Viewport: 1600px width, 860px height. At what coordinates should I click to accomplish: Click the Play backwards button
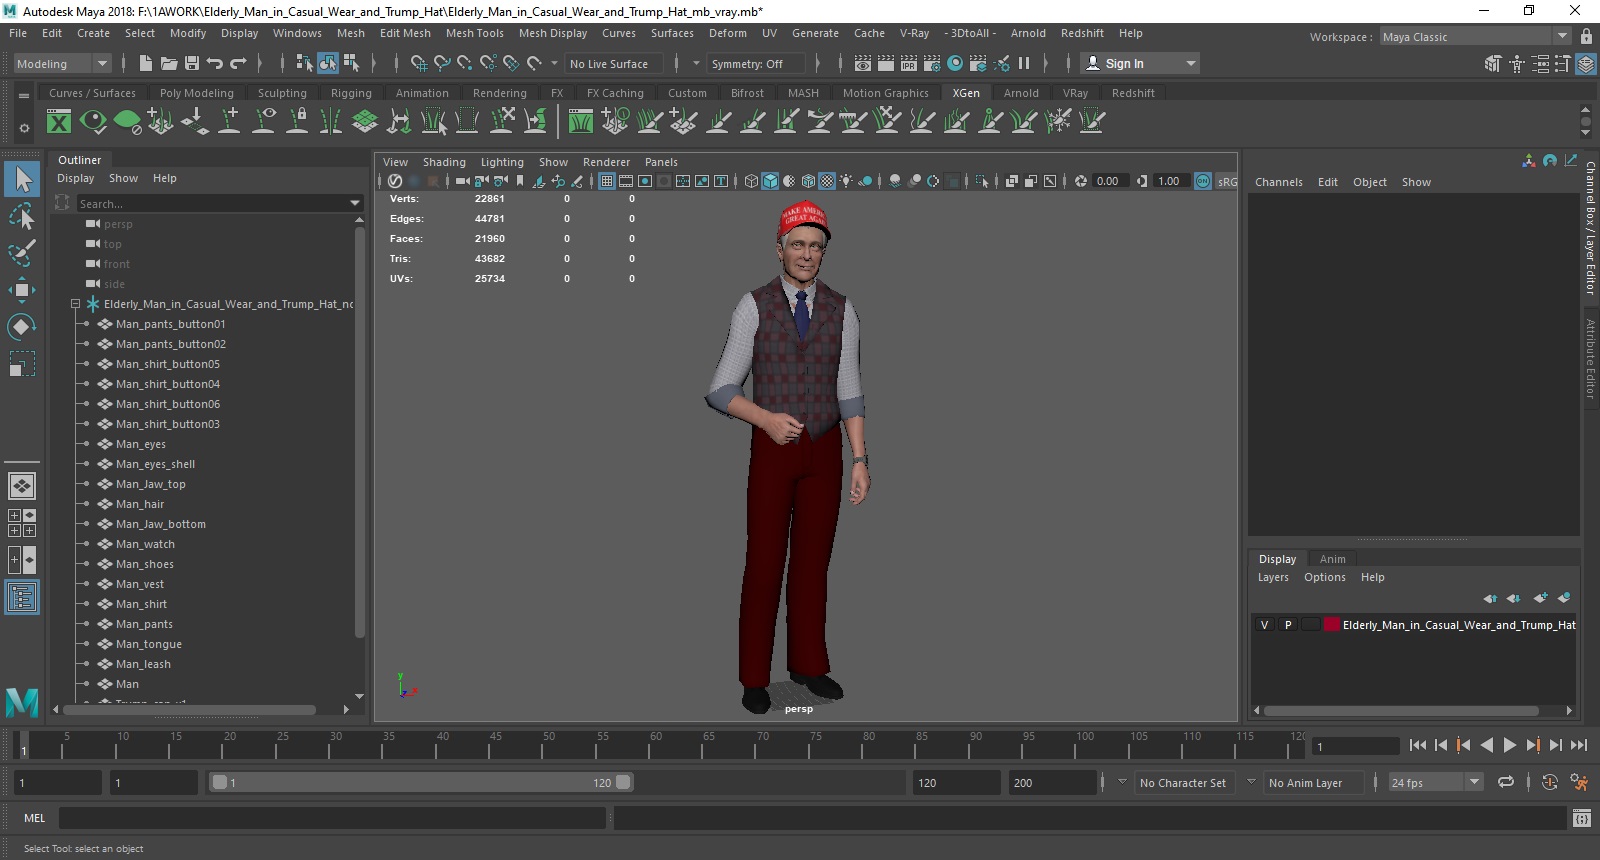(x=1487, y=745)
